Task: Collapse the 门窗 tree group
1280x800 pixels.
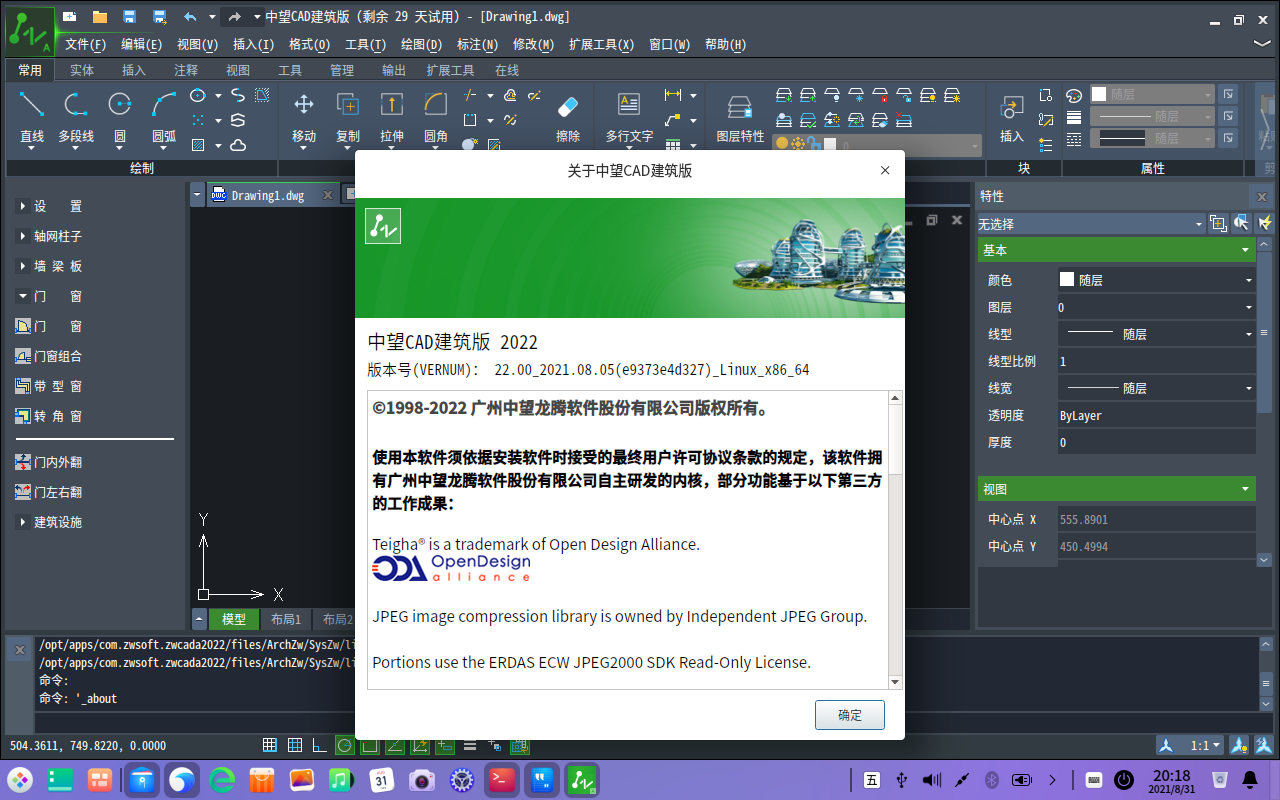Action: point(23,296)
